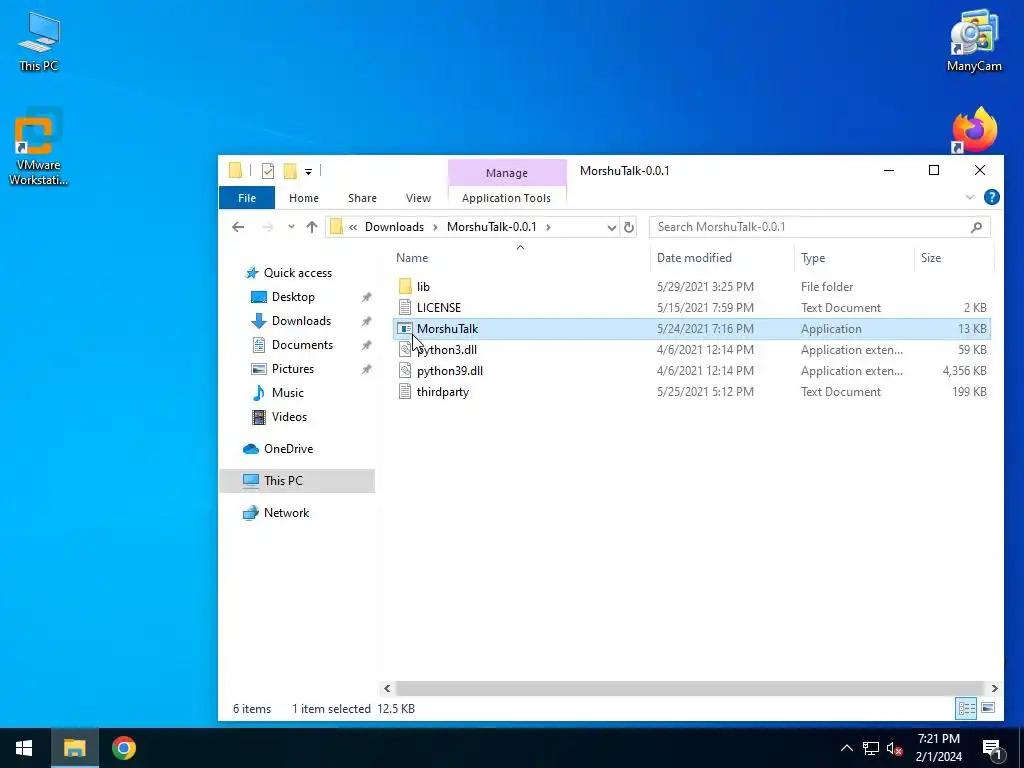Open Pictures in the navigation pane
This screenshot has height=768, width=1024.
(x=293, y=369)
